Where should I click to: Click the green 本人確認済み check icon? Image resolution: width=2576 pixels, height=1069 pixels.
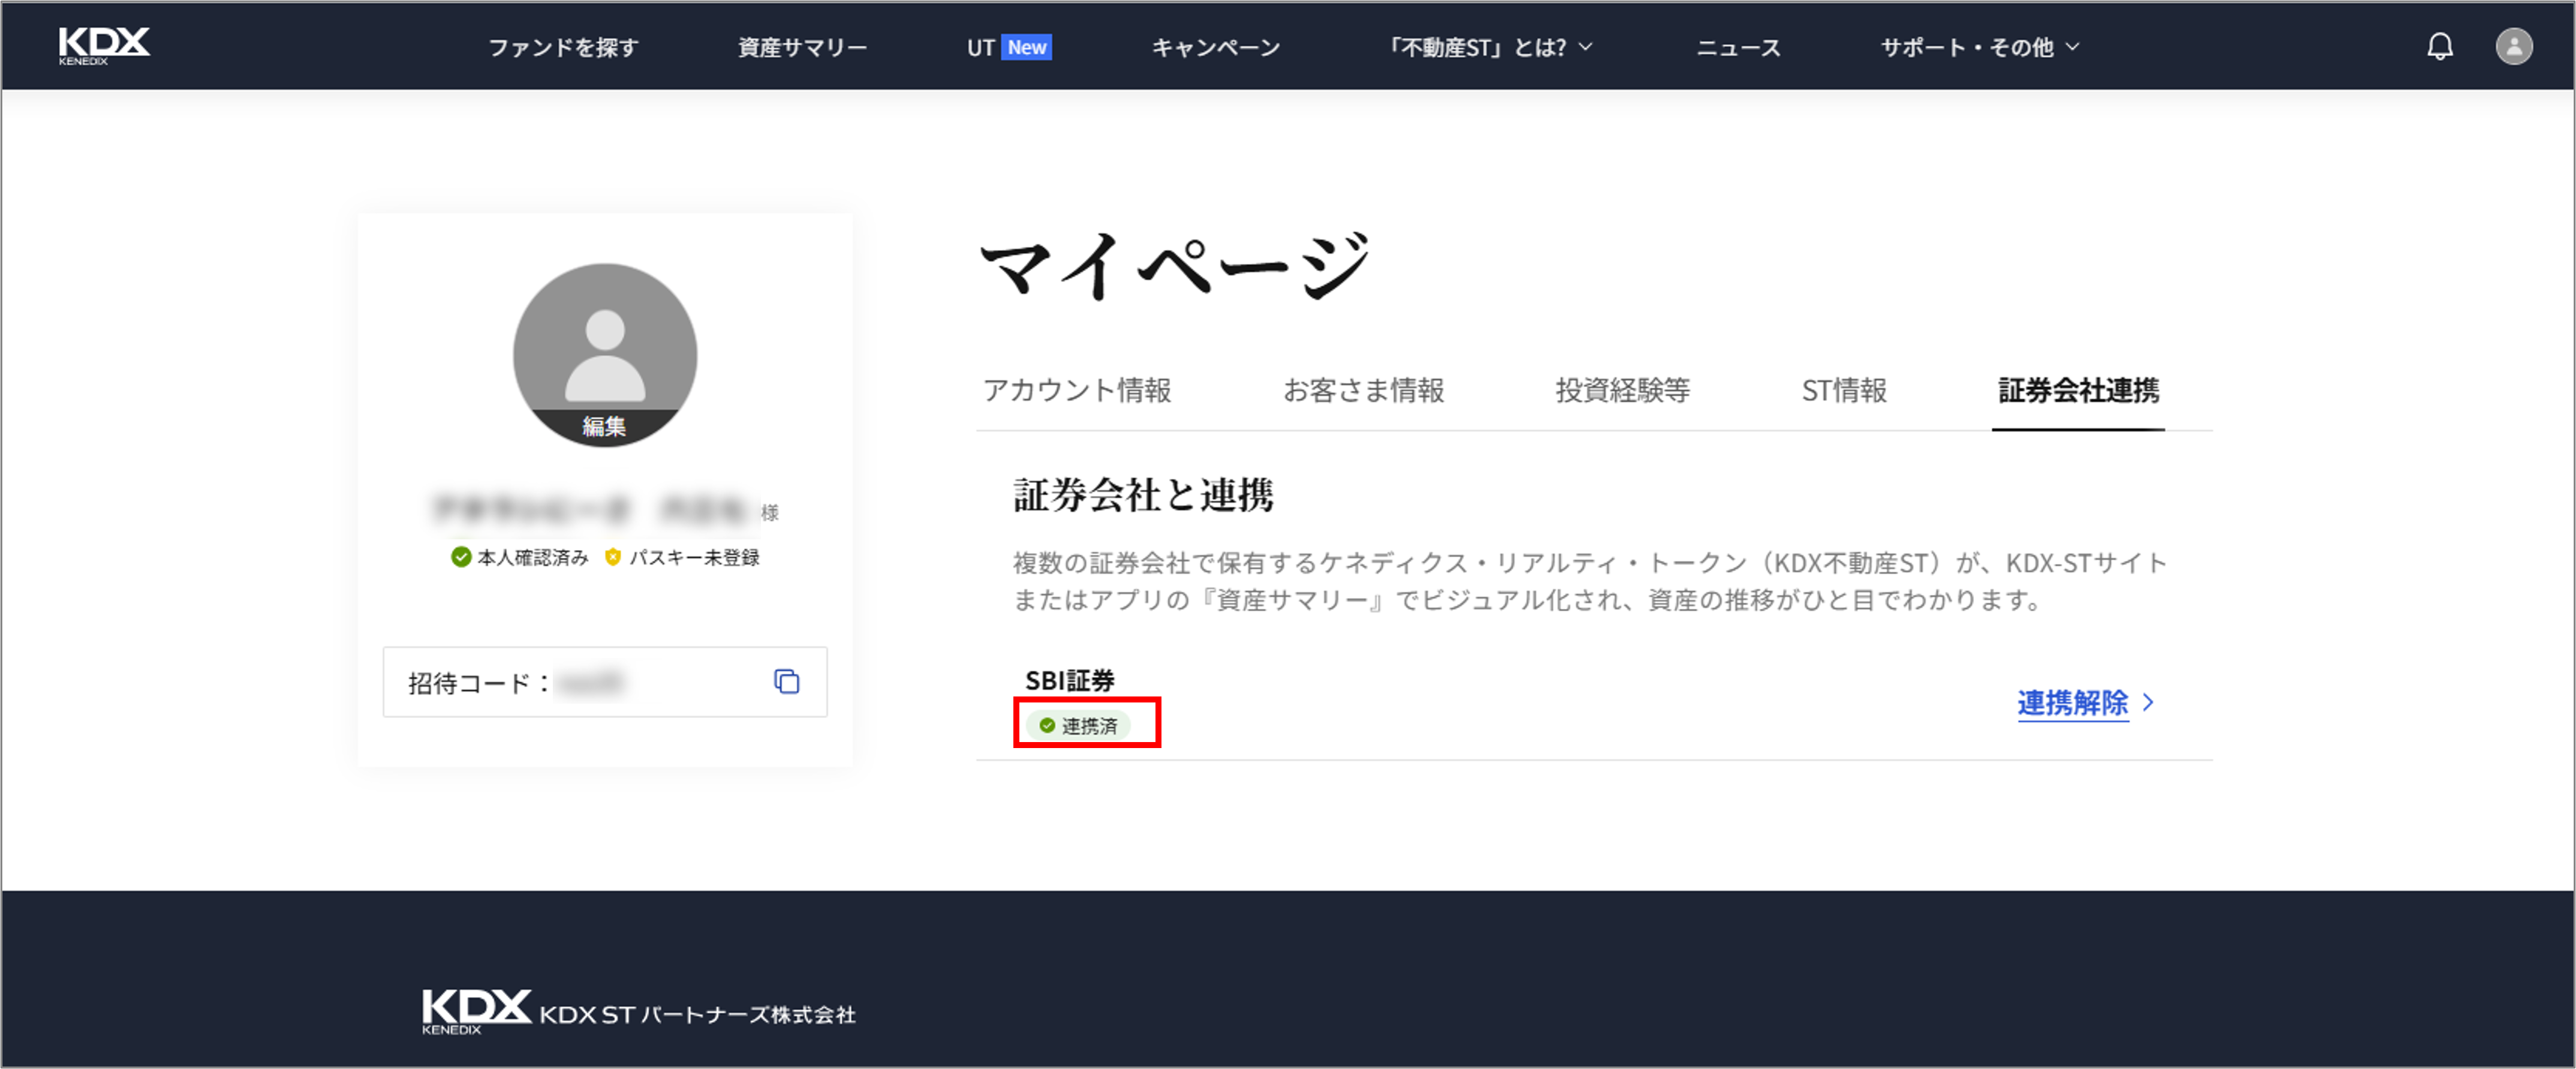coord(461,557)
